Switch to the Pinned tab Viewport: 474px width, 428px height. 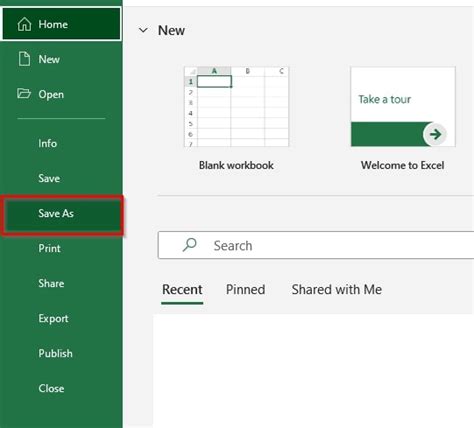coord(246,289)
